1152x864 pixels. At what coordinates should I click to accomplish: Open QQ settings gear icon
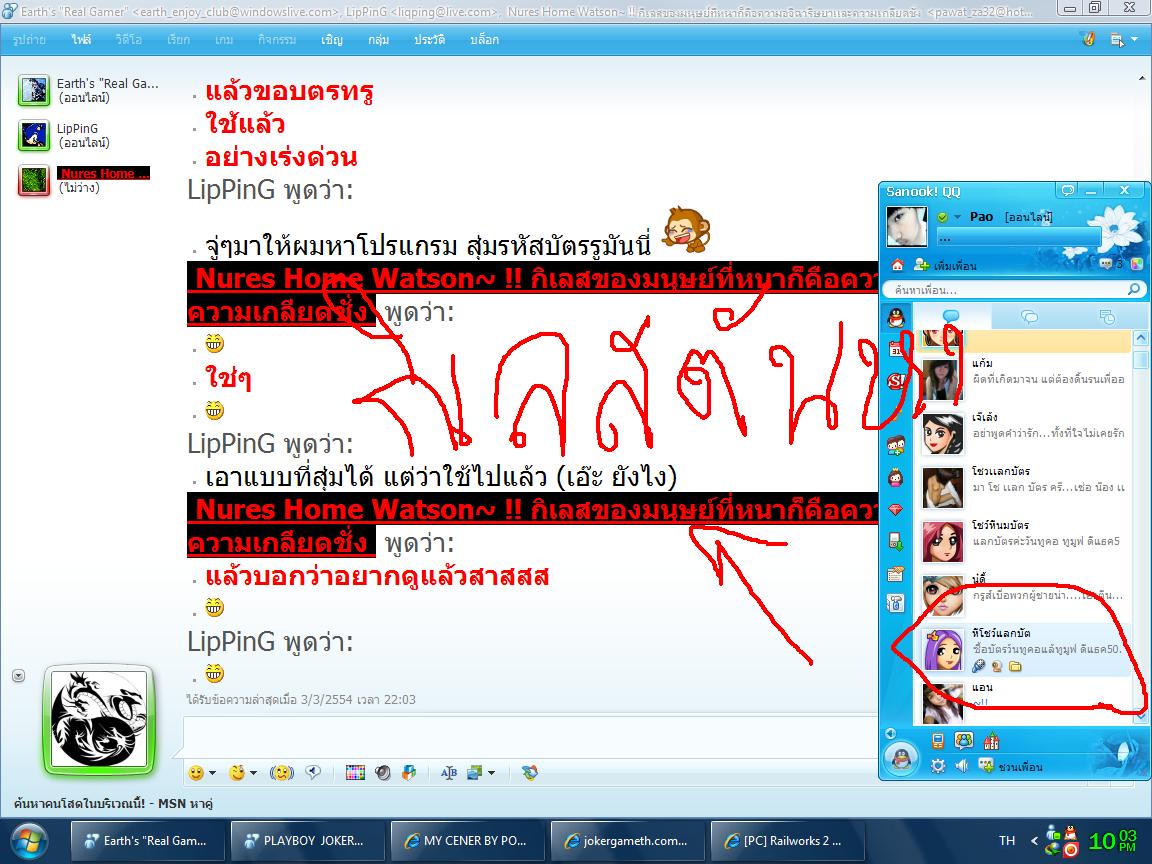(938, 766)
